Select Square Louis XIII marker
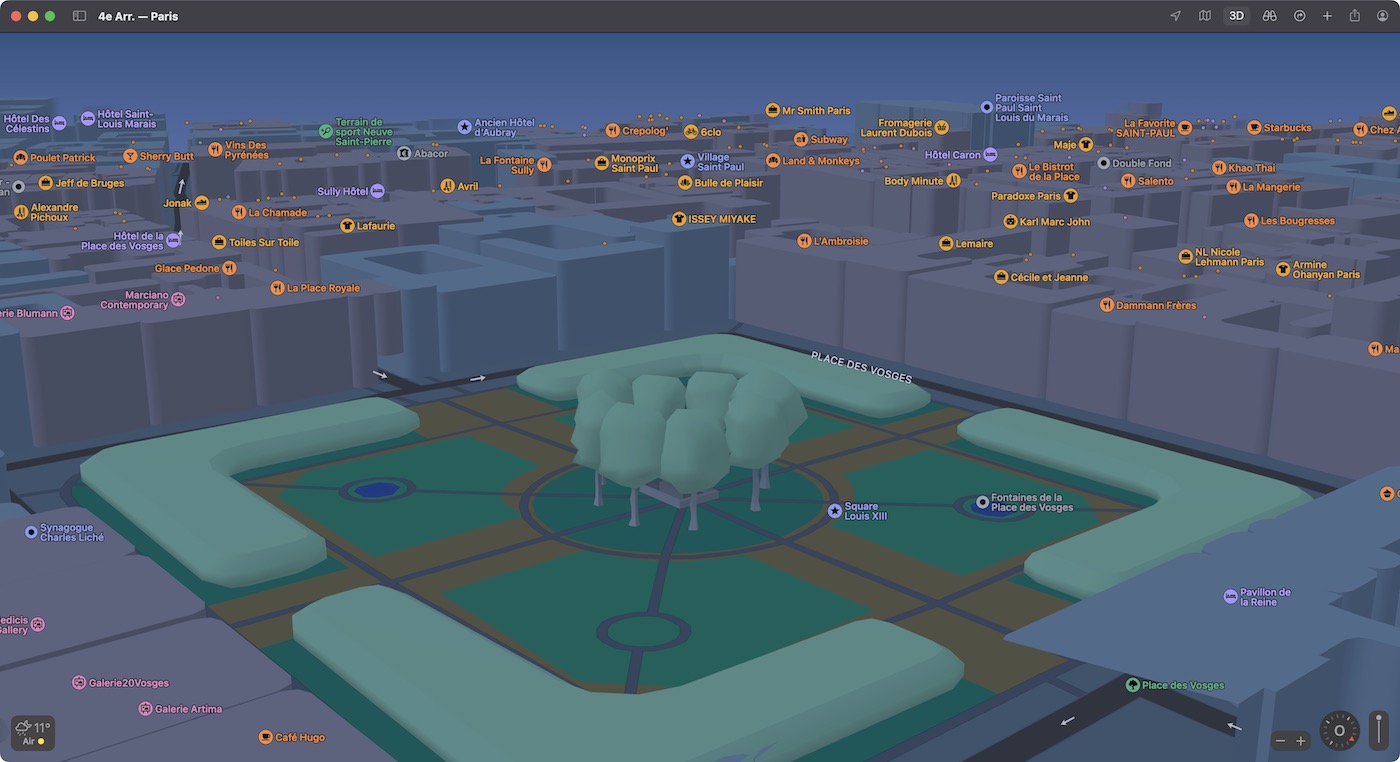The image size is (1400, 762). pyautogui.click(x=835, y=511)
